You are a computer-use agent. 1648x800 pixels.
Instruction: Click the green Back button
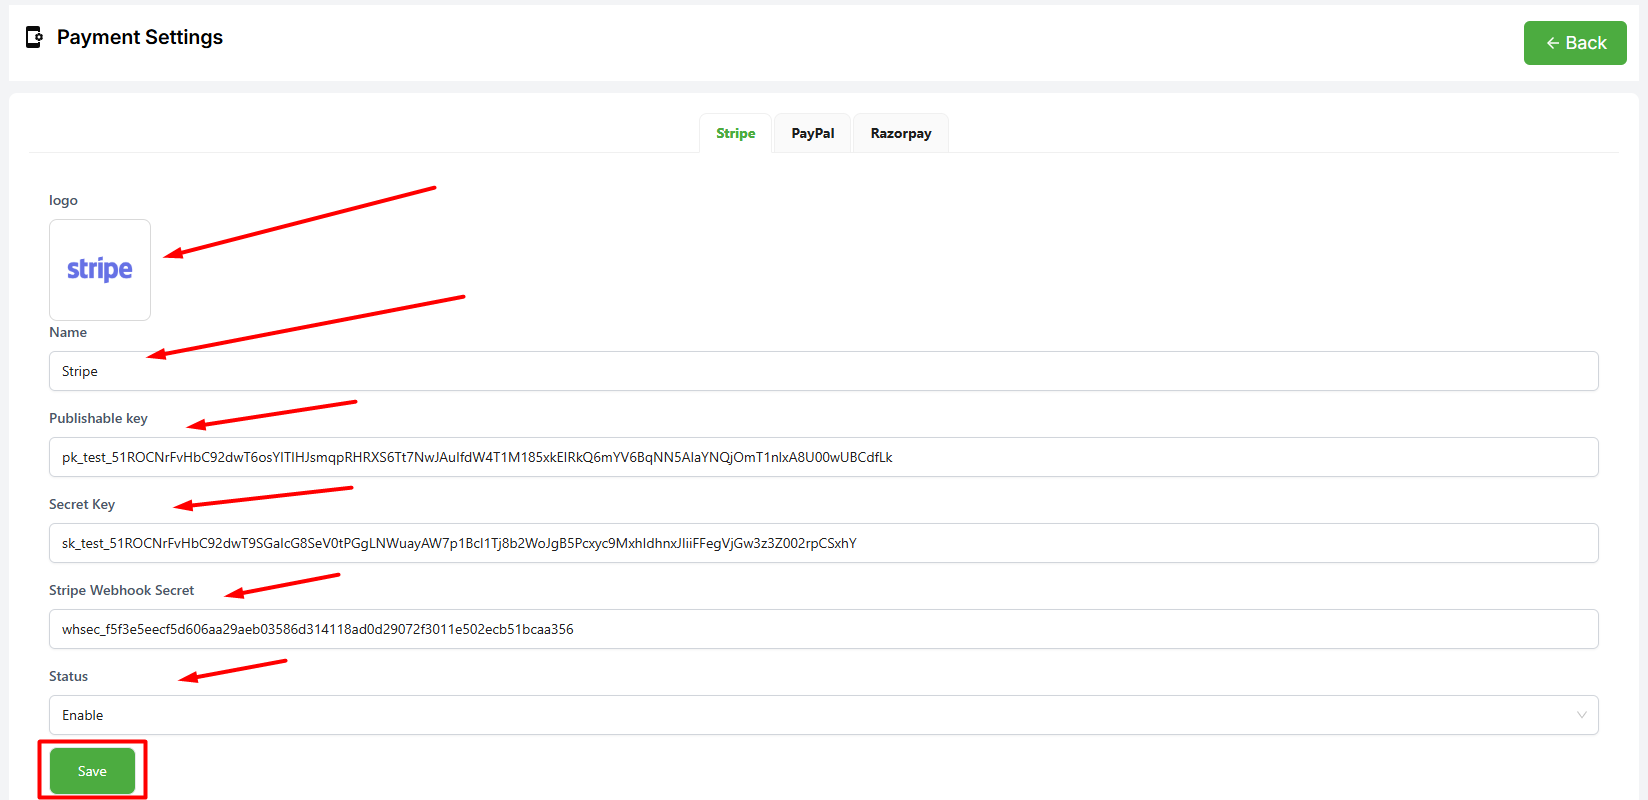pos(1575,43)
